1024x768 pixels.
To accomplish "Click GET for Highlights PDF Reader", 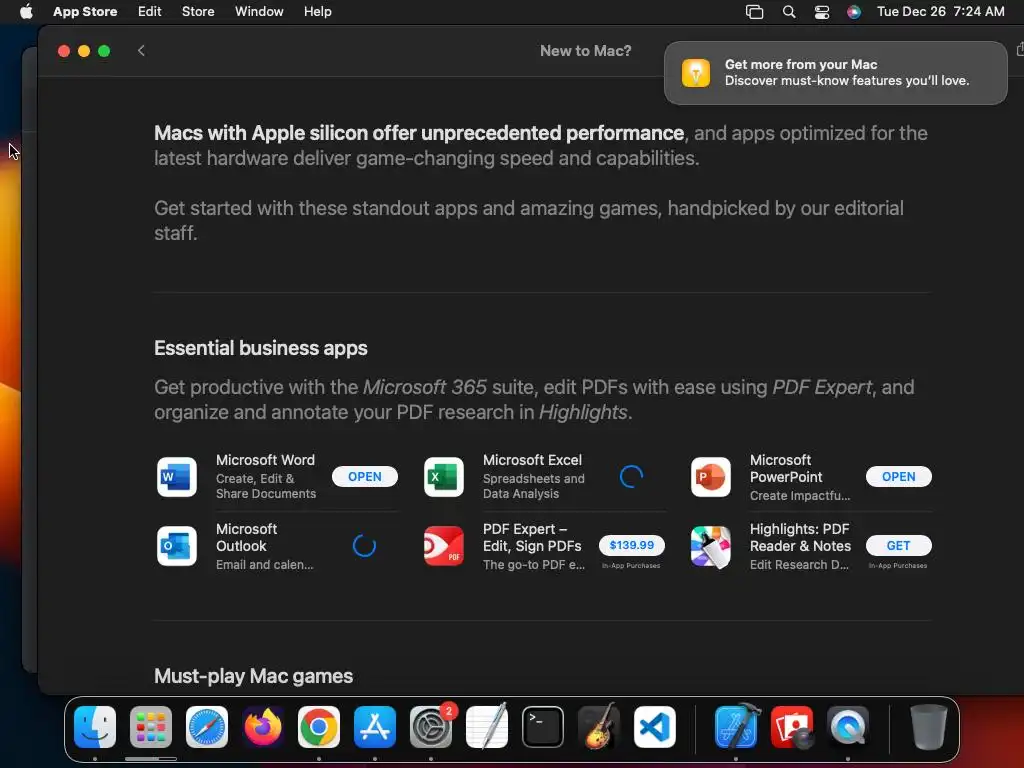I will (899, 545).
